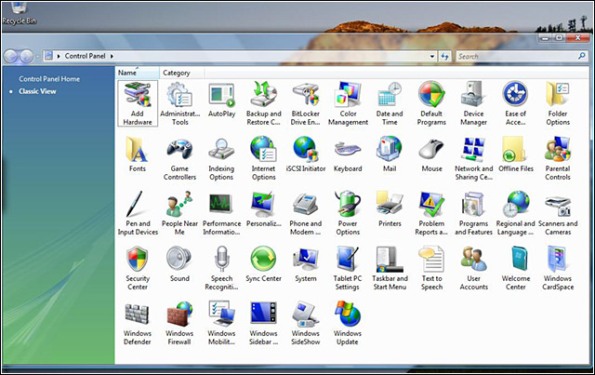
Task: Open the Recycle Bin on desktop
Action: tap(19, 13)
